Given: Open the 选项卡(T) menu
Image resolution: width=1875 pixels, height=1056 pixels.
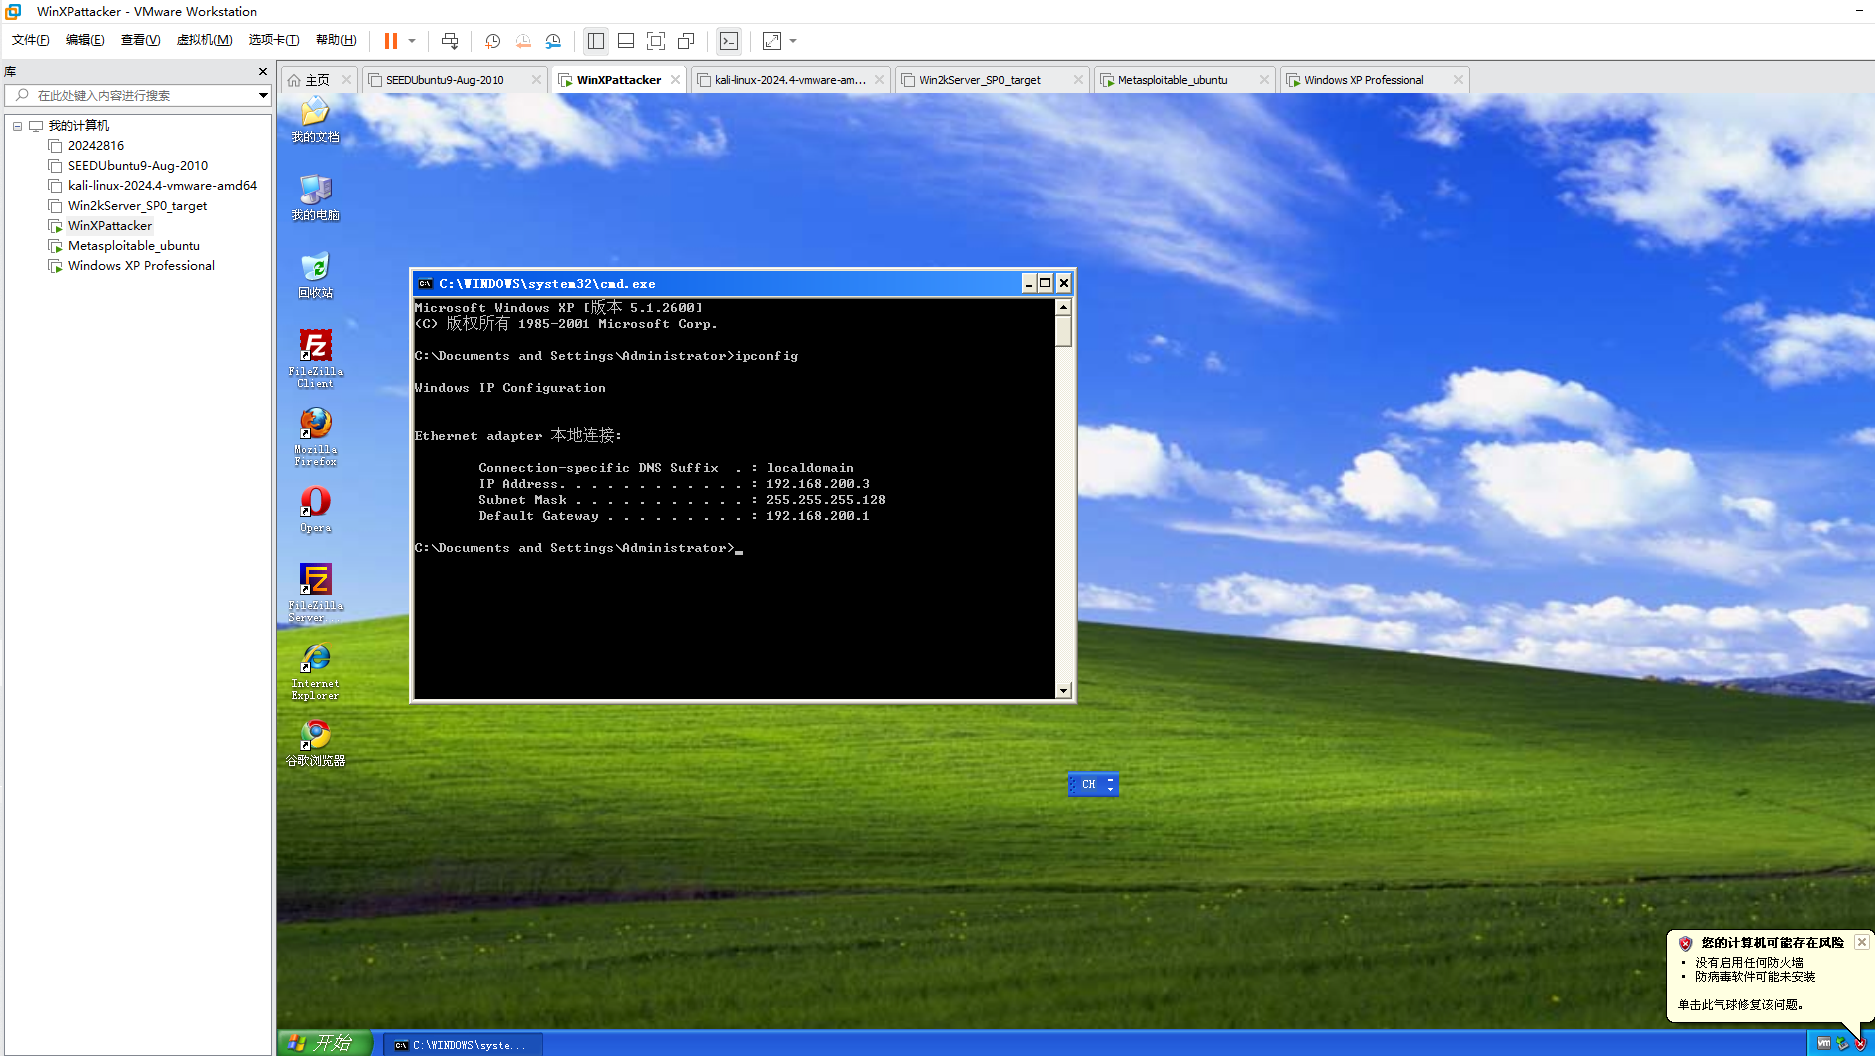Looking at the screenshot, I should pos(274,40).
